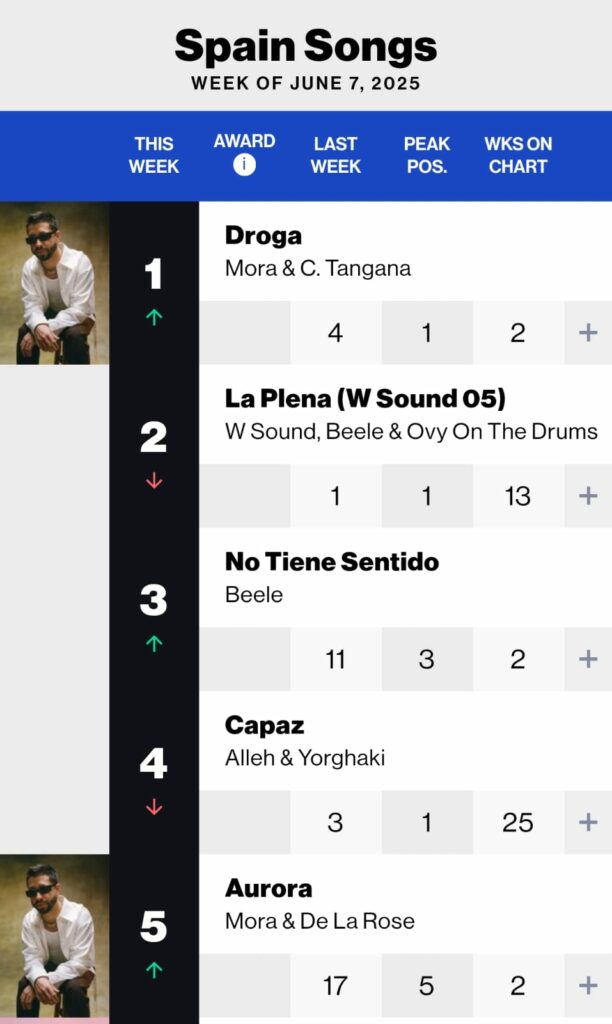The width and height of the screenshot is (612, 1024).
Task: Select the Wks On Chart column header
Action: pos(518,155)
